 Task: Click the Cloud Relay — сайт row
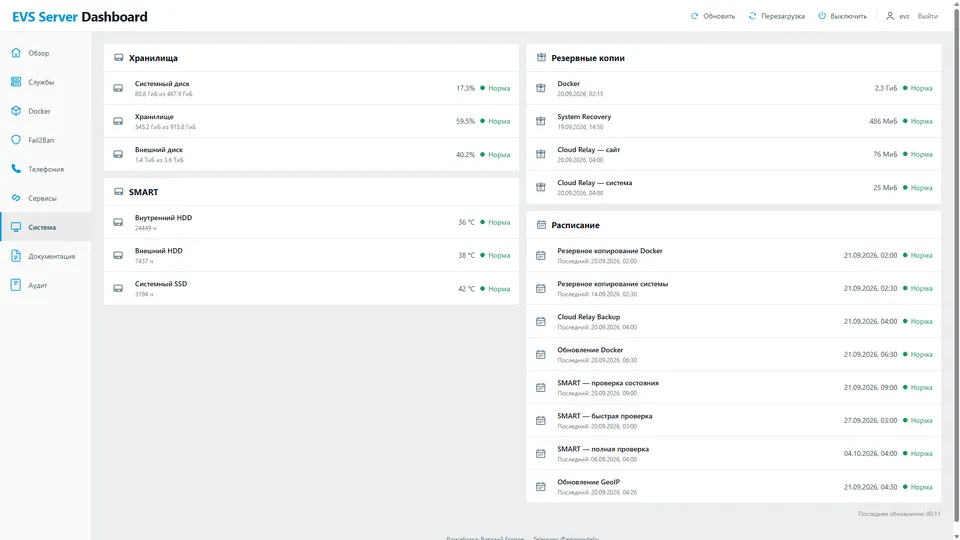click(x=733, y=154)
